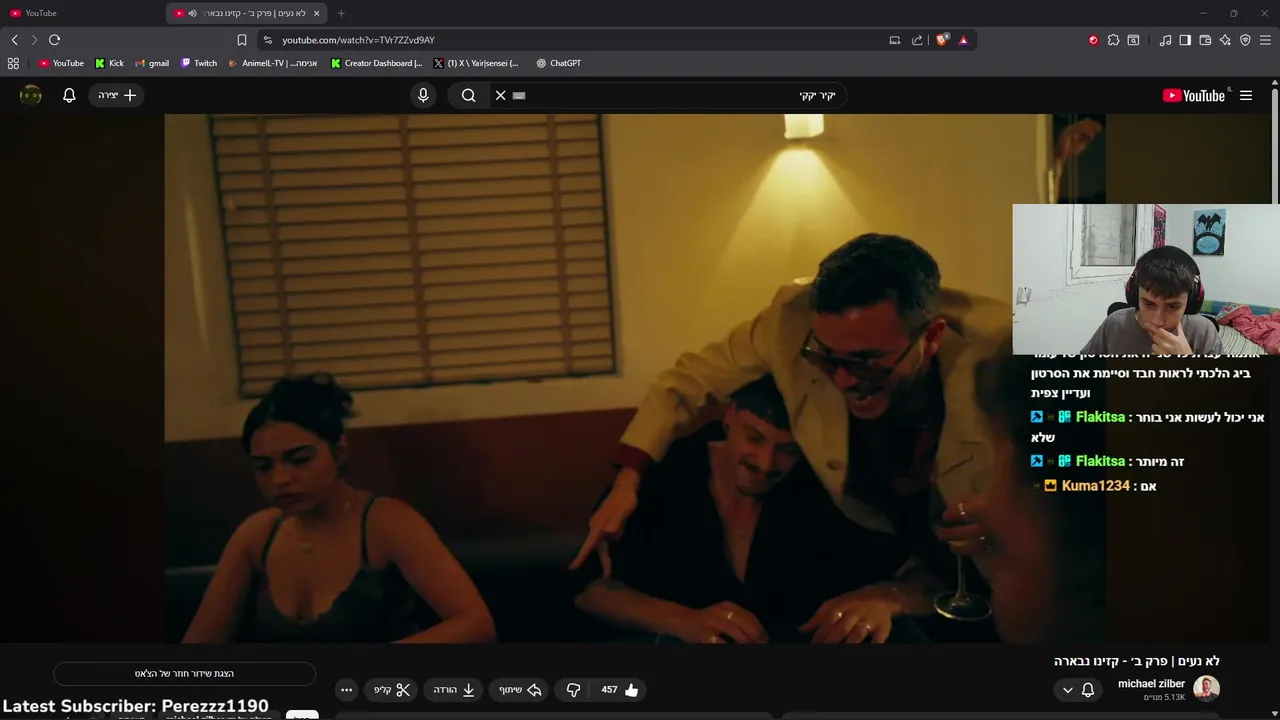This screenshot has width=1280, height=720.
Task: Click the red recording extension icon
Action: (1093, 40)
